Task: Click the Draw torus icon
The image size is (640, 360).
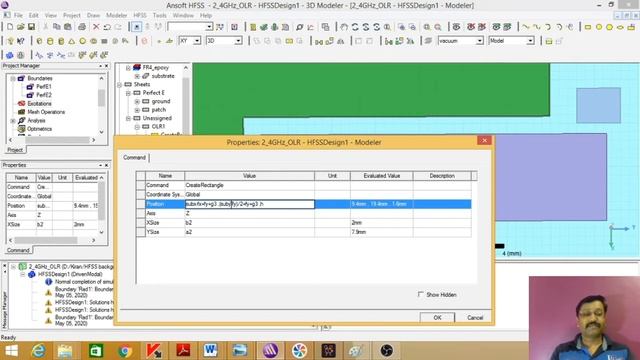Action: coord(93,41)
